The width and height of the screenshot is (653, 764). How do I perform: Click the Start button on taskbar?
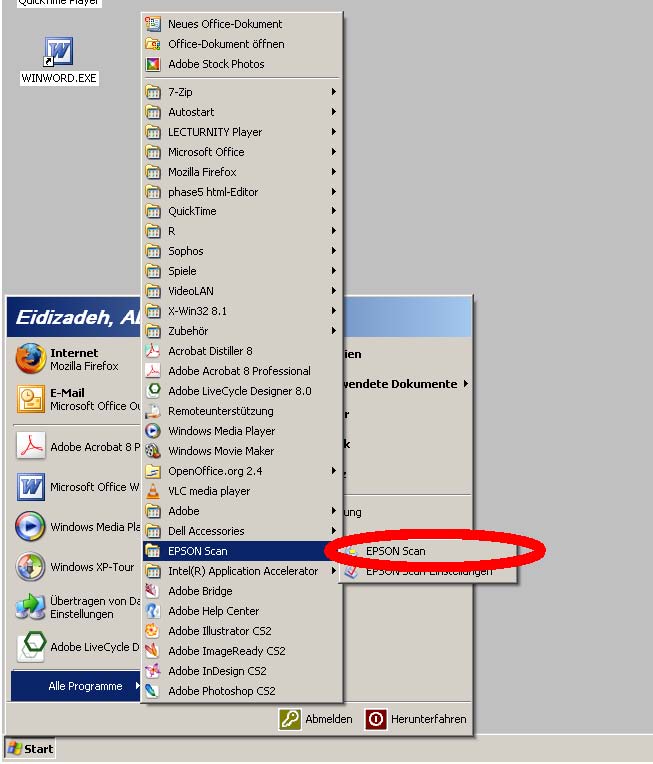click(x=30, y=748)
